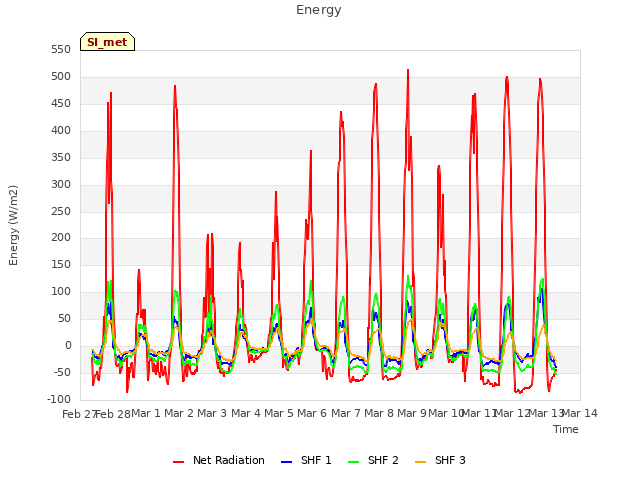
Task: Click the SHF 2 legend label
Action: tap(383, 460)
